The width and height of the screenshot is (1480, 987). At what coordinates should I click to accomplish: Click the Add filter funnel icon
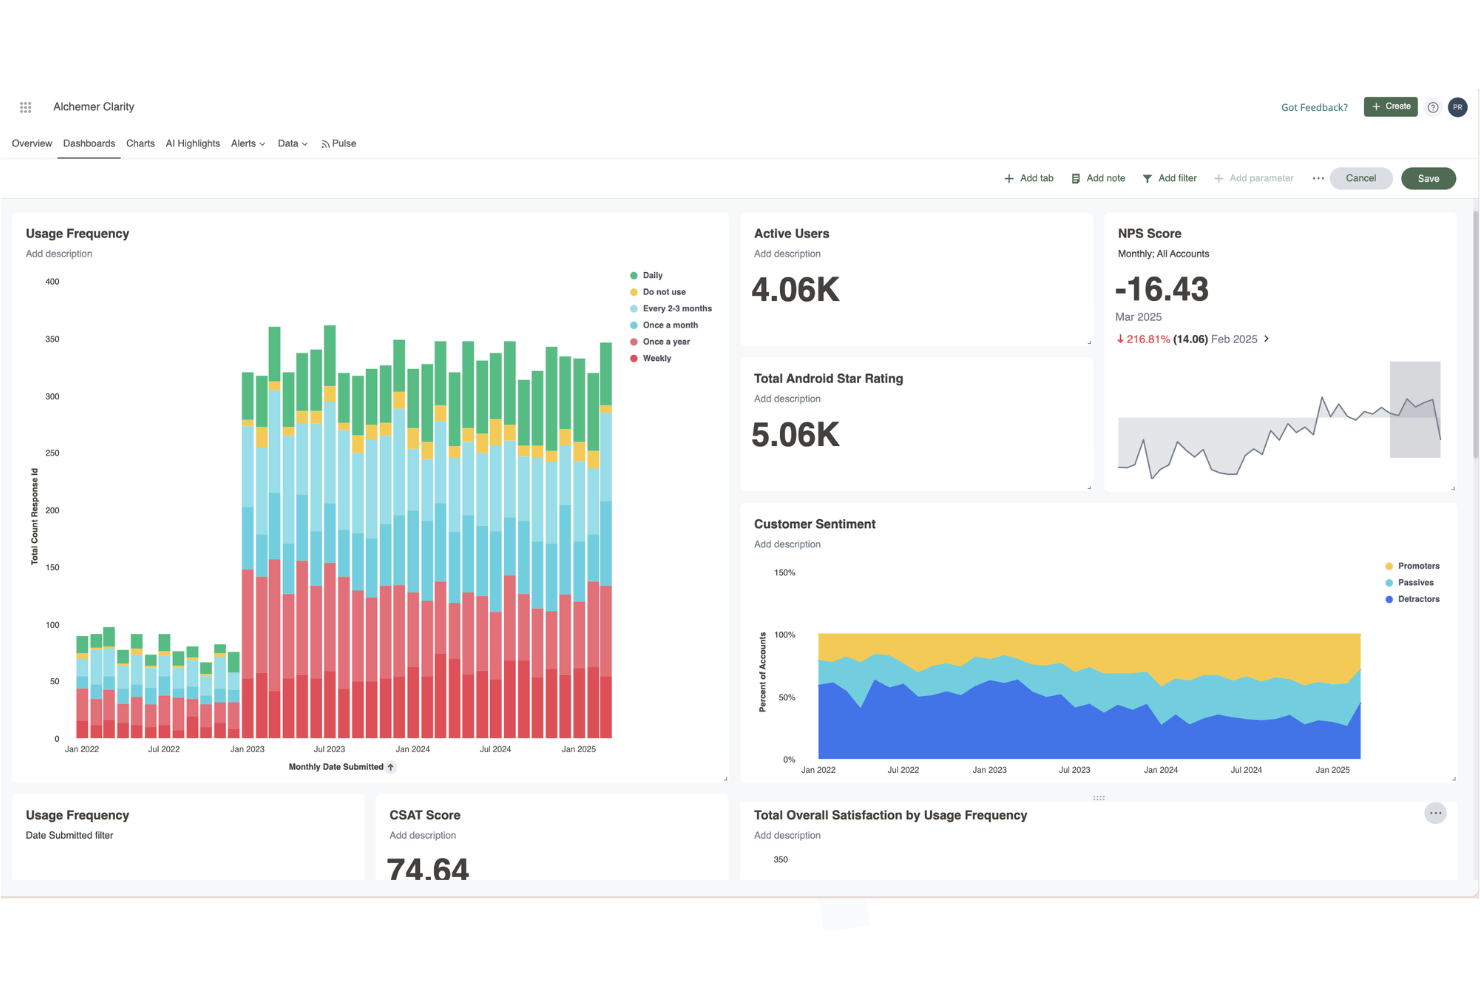[x=1147, y=178]
